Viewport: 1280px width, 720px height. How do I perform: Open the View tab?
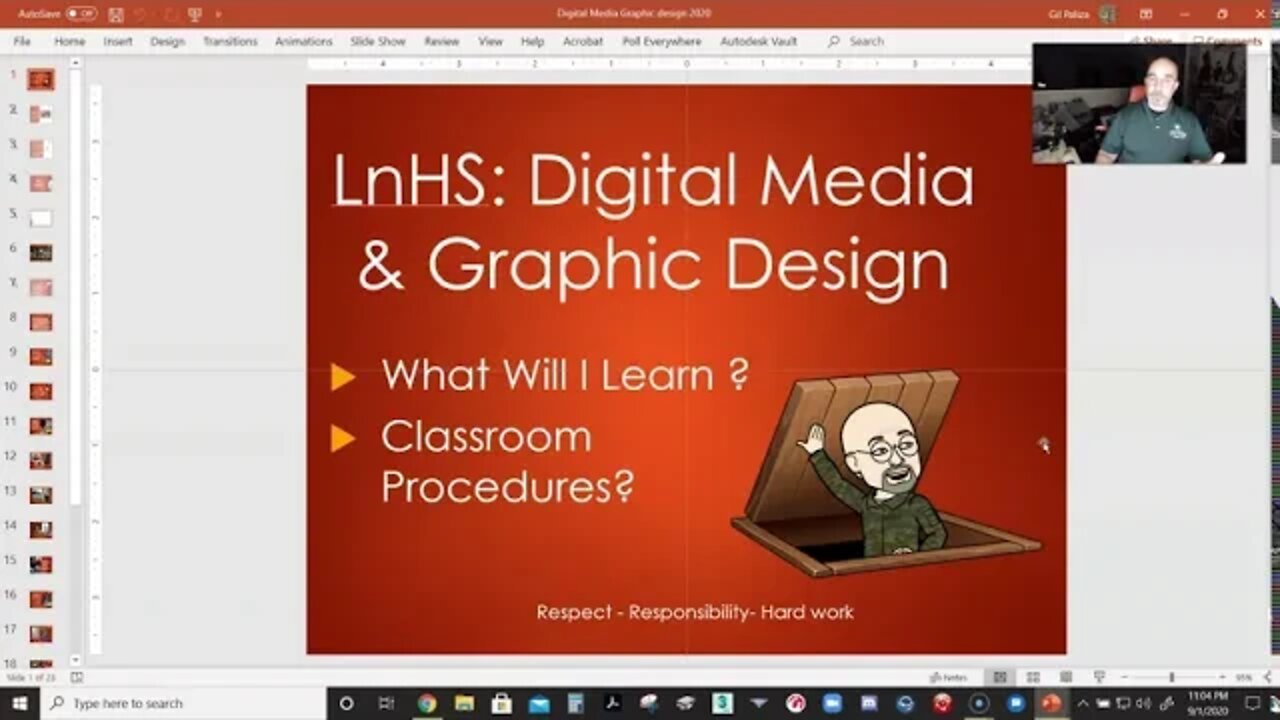(x=490, y=41)
